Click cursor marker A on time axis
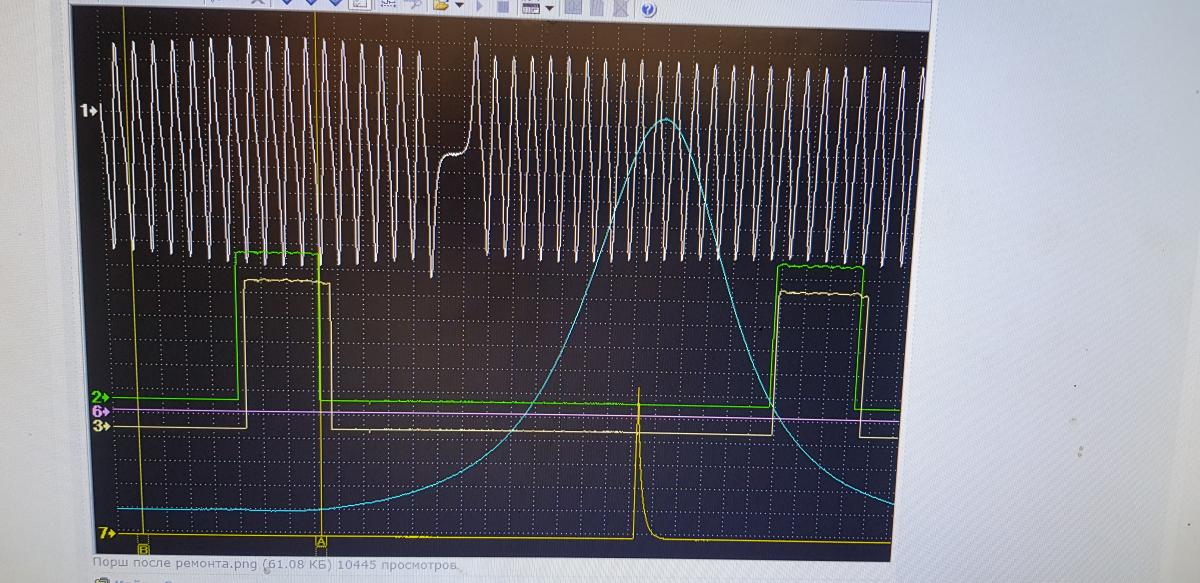Screen dimensions: 1200x583 coord(321,541)
